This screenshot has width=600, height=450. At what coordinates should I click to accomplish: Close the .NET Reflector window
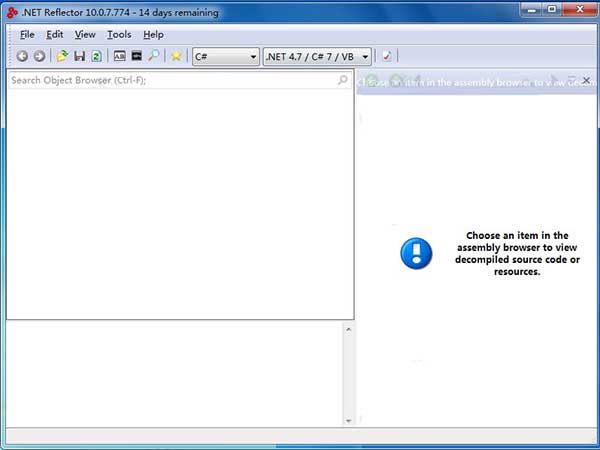point(579,10)
